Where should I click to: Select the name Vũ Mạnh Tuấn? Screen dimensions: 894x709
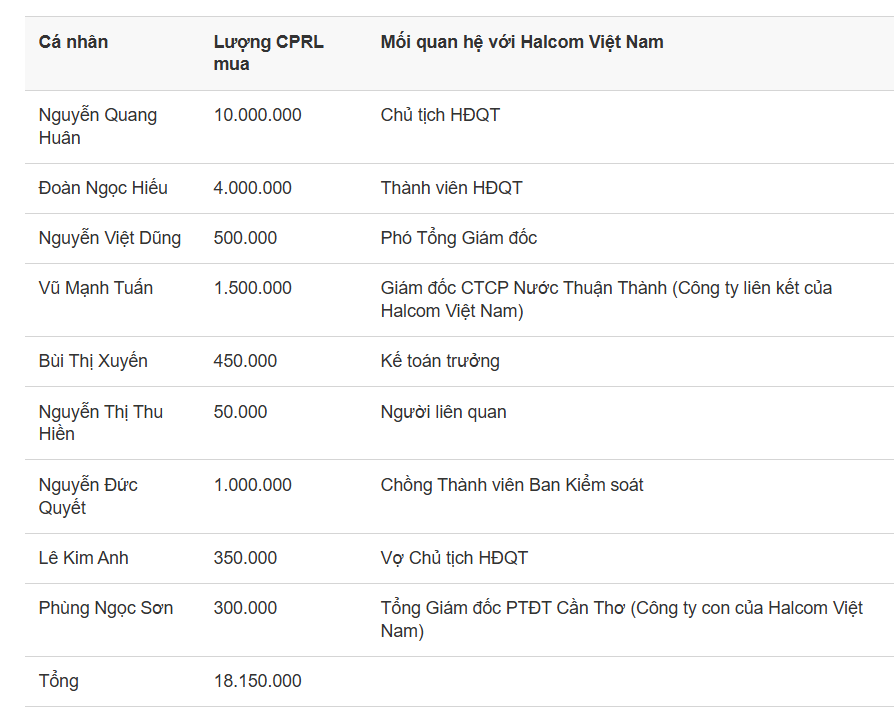(x=96, y=288)
